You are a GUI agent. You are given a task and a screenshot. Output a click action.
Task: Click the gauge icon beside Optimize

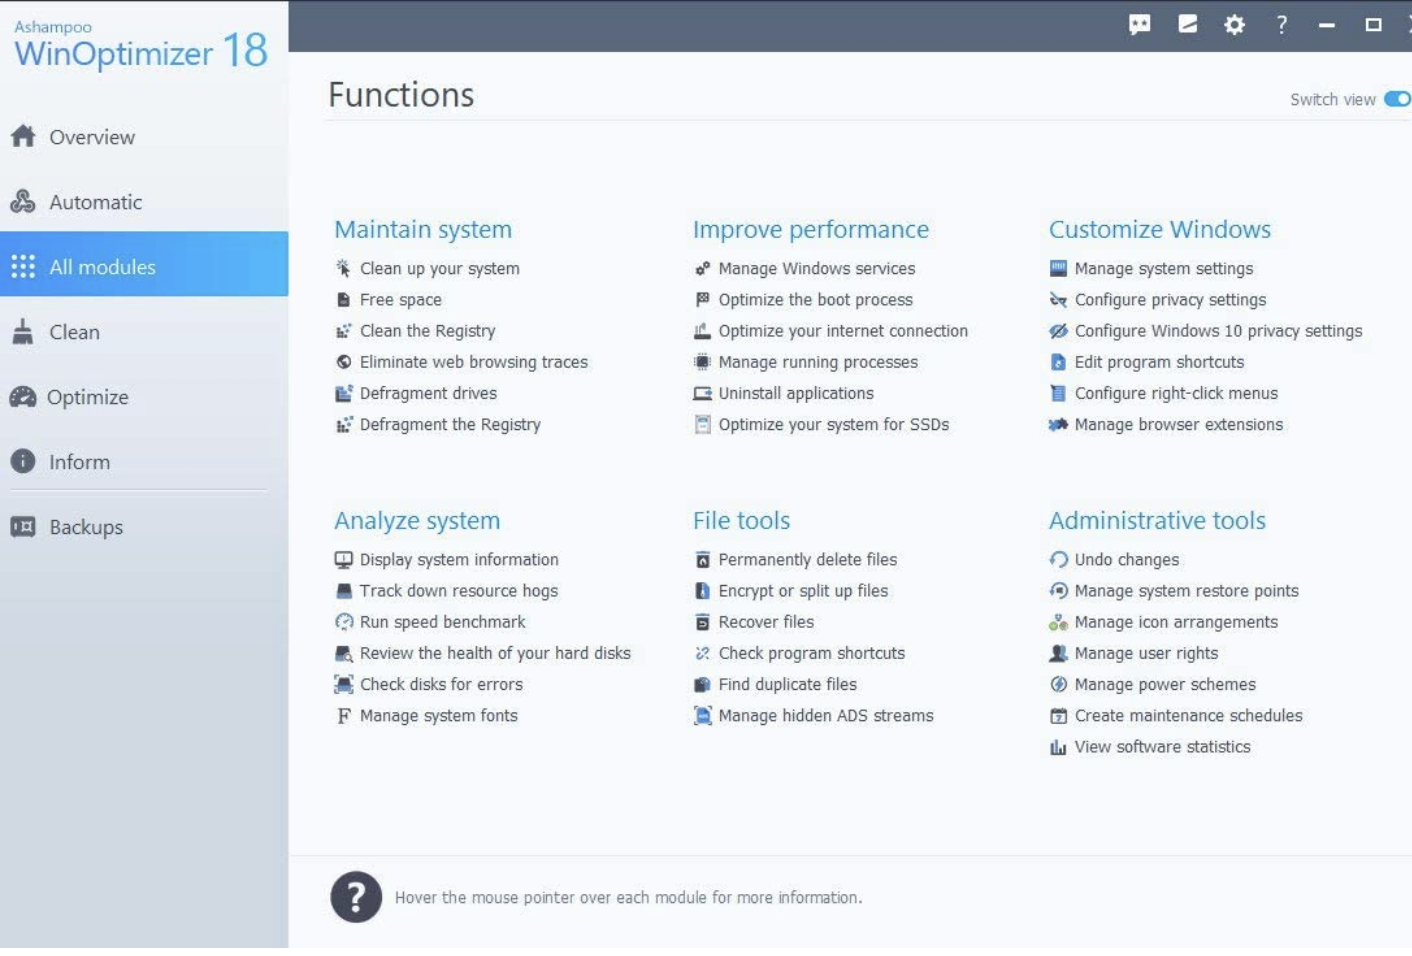coord(23,397)
